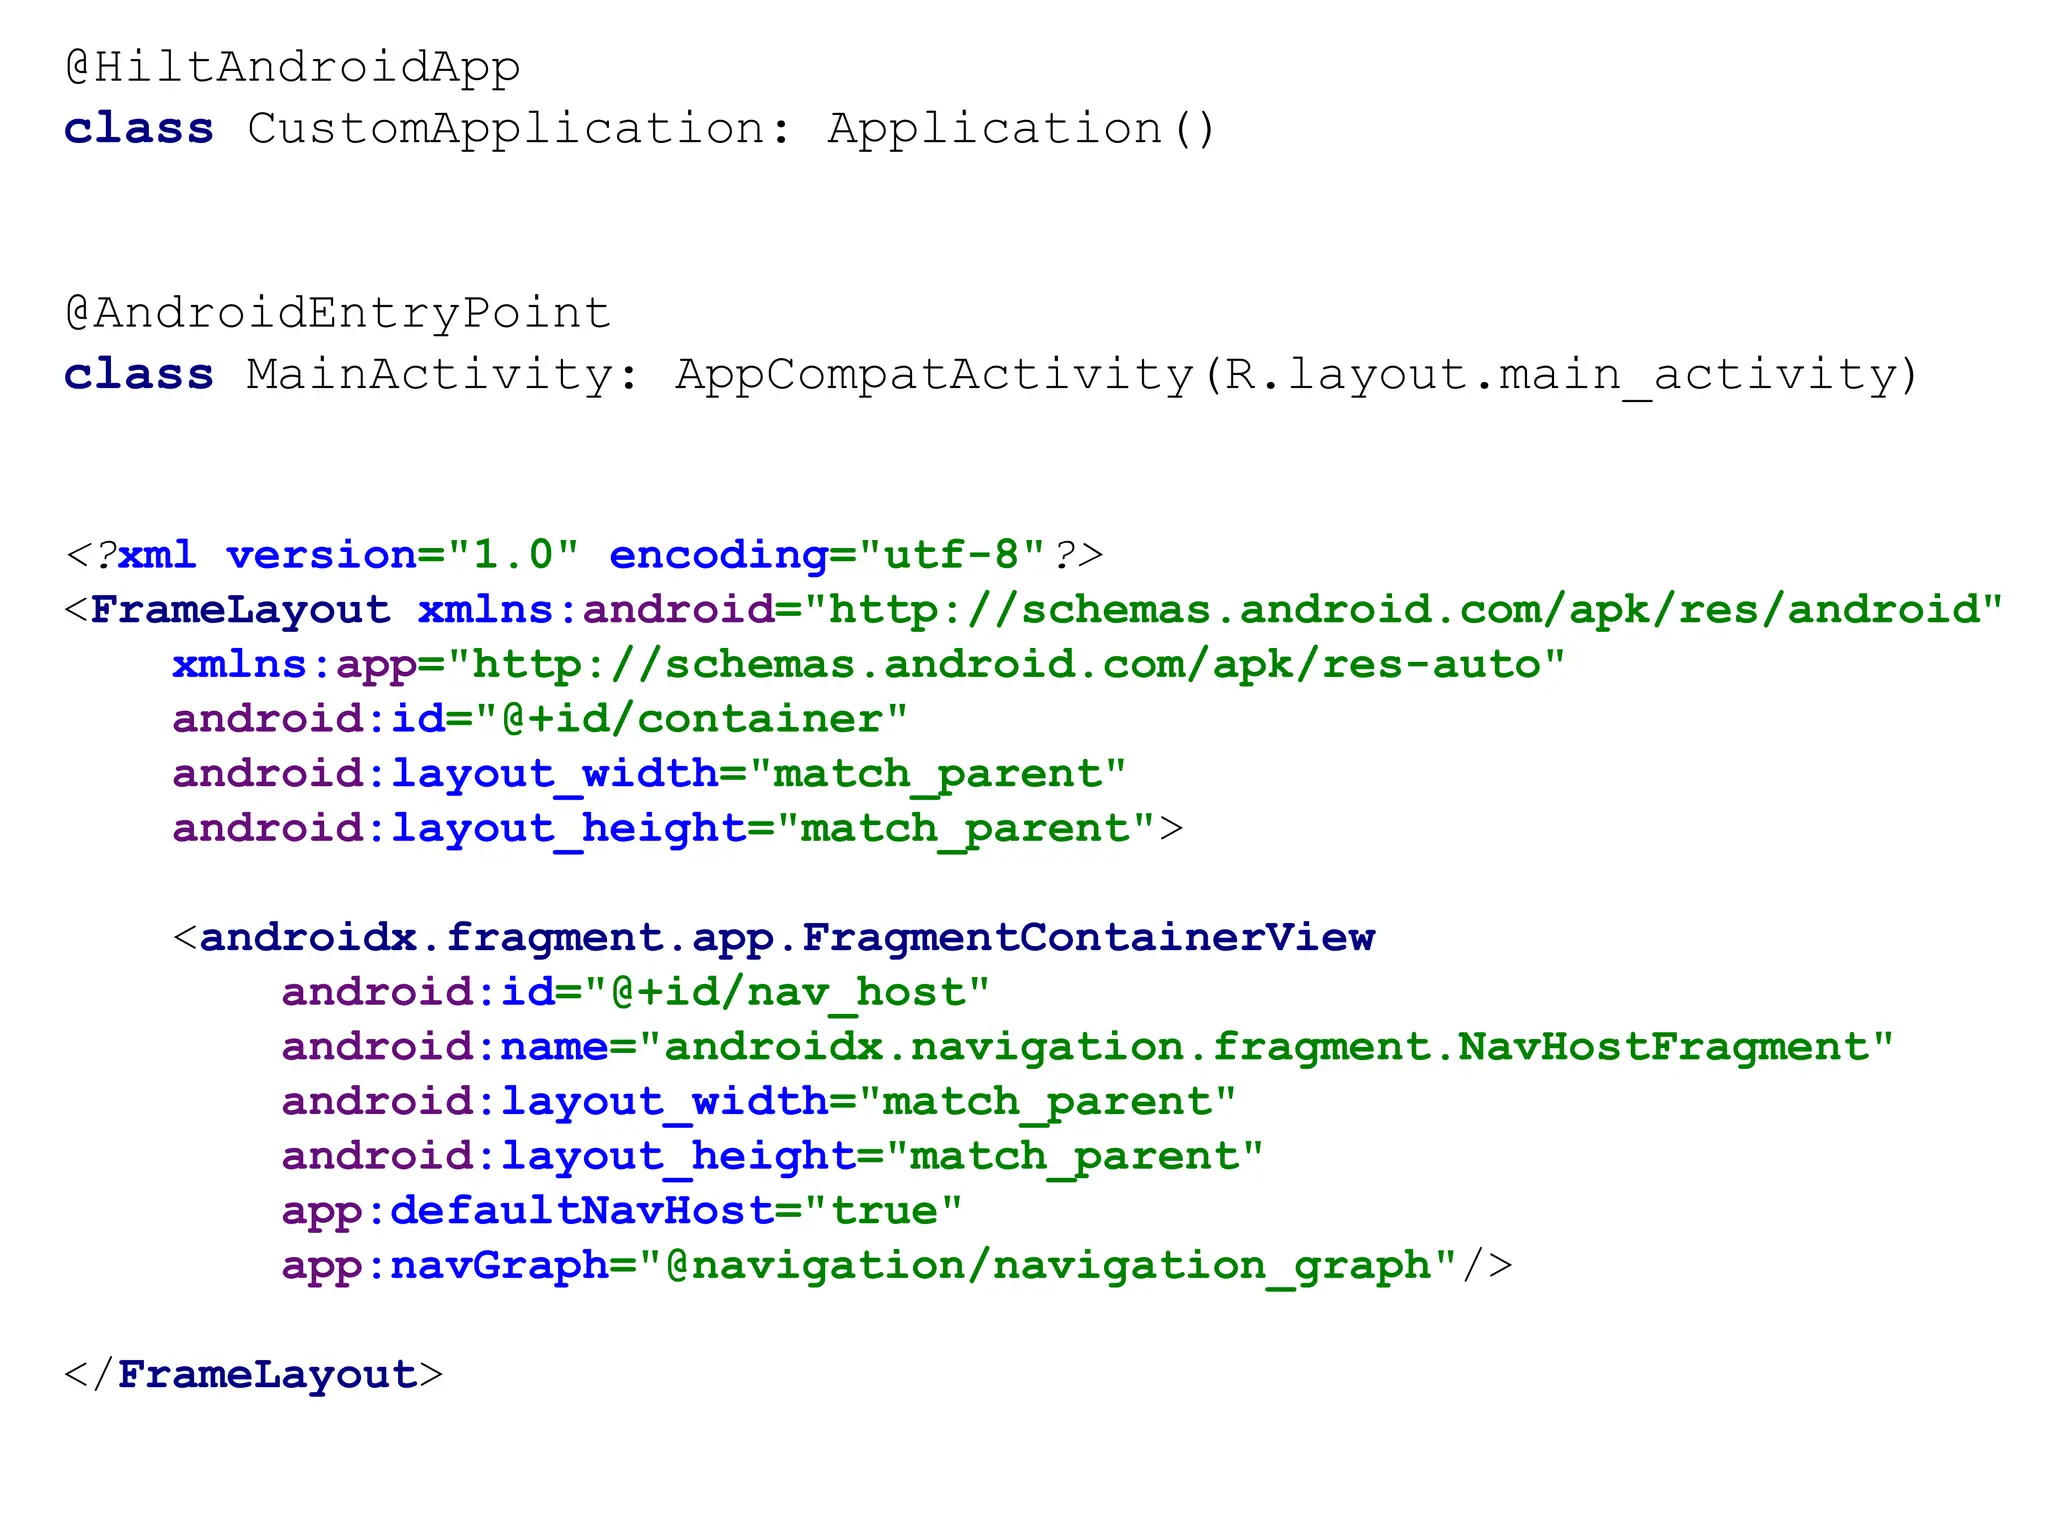
Task: Click the closing </FrameLayout> tag
Action: [x=253, y=1375]
